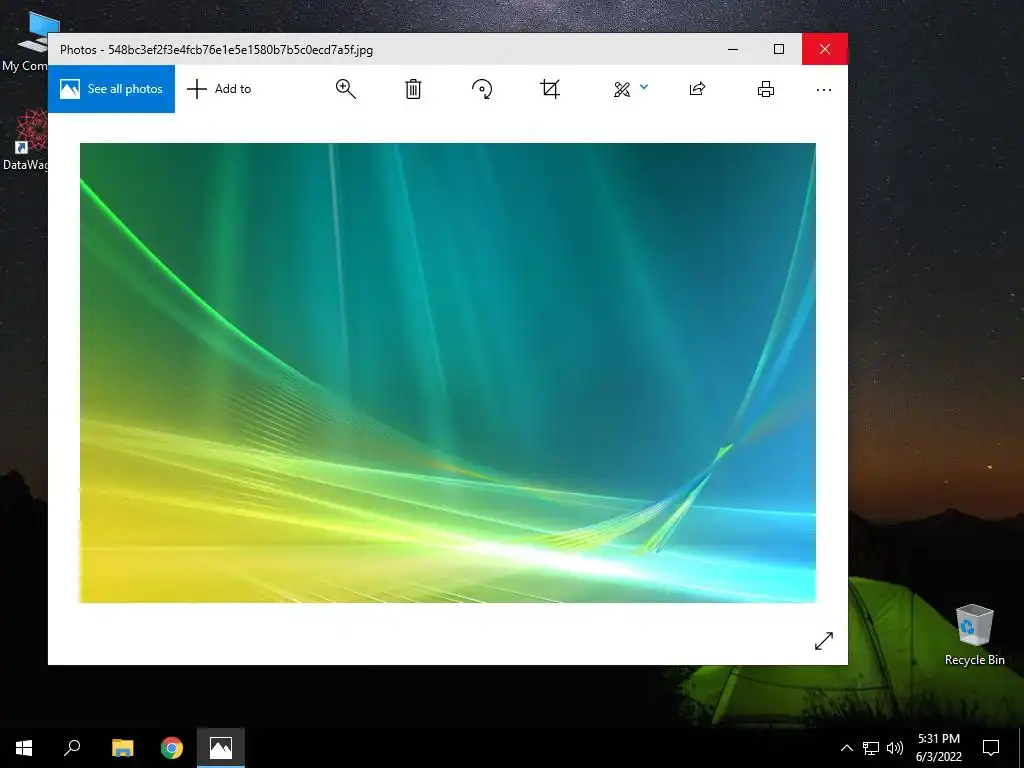Expand the Edit & Create dropdown arrow
This screenshot has width=1024, height=768.
pos(644,87)
